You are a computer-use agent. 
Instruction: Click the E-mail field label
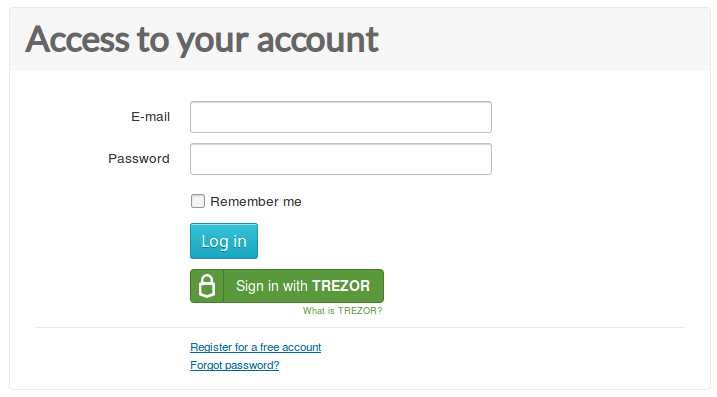(150, 117)
